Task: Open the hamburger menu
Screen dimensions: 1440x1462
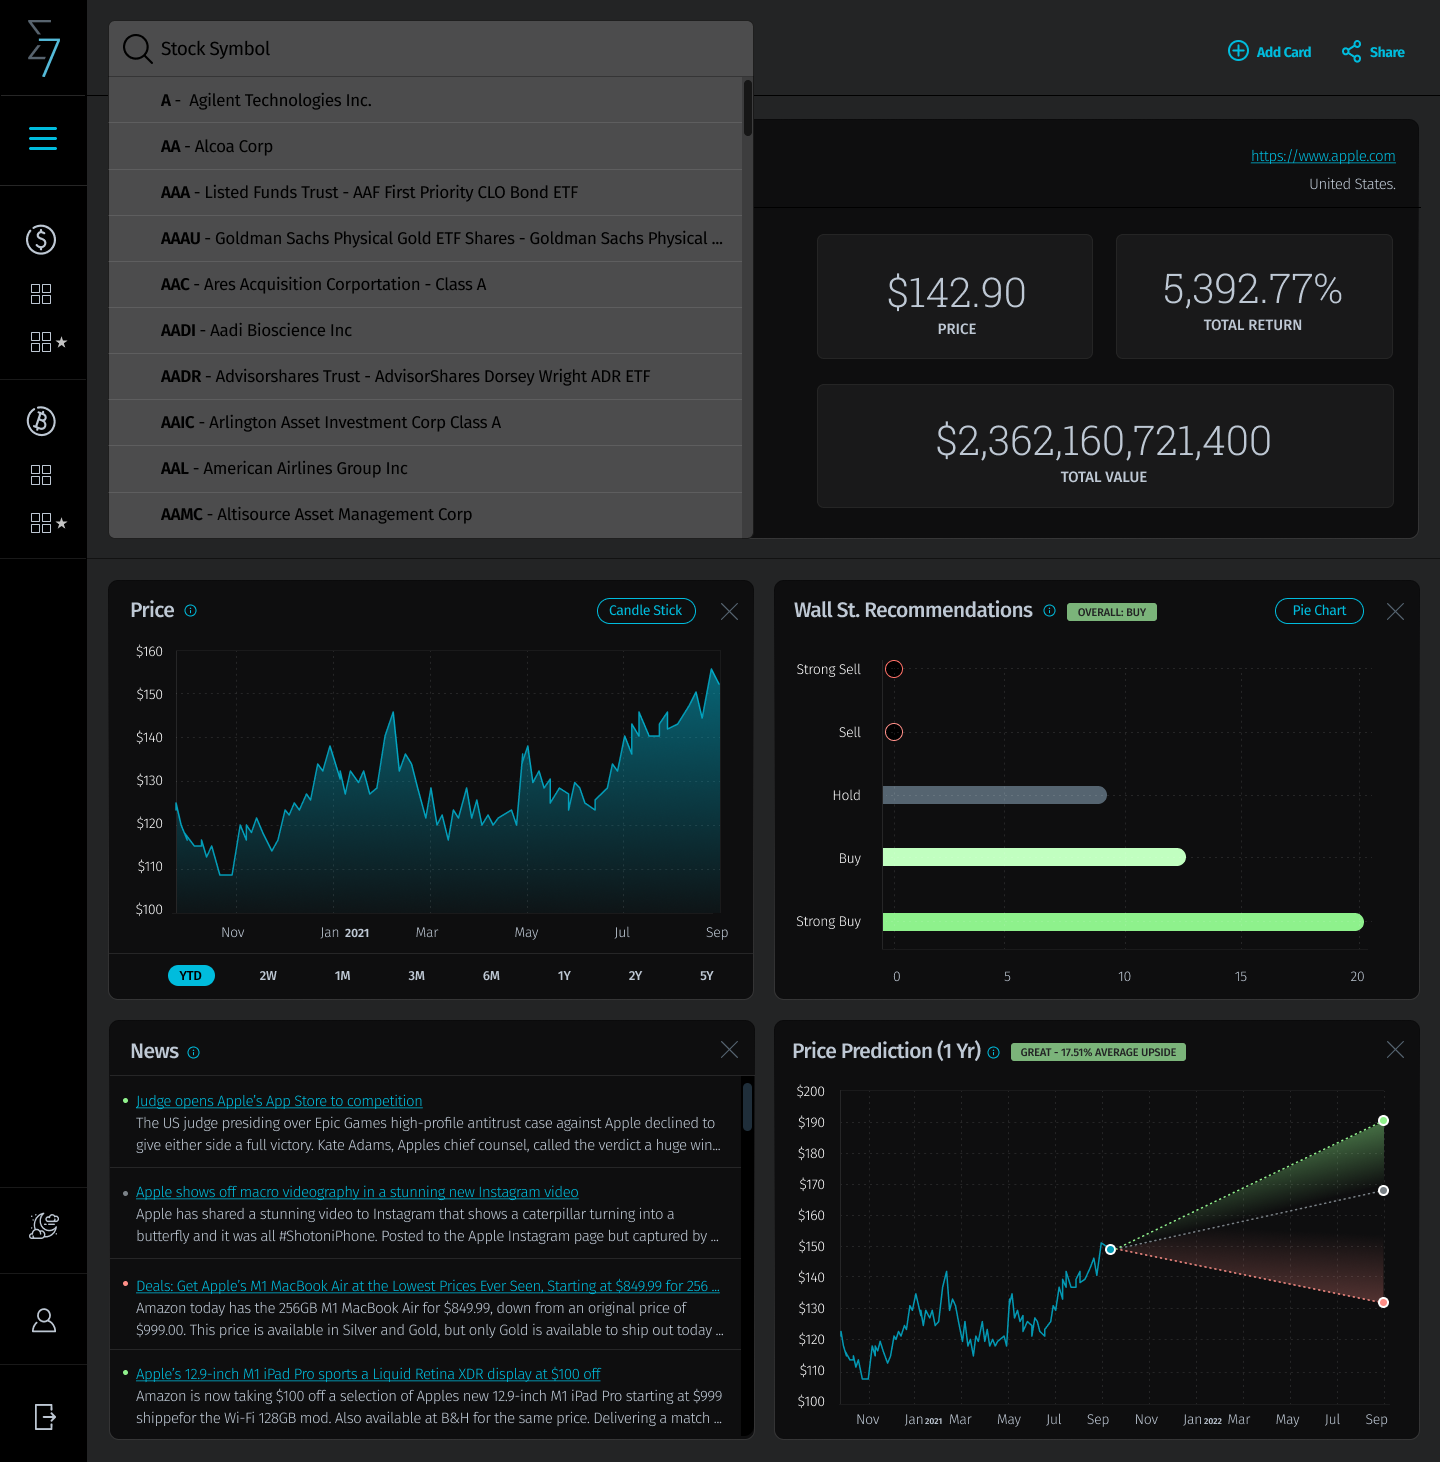Action: tap(43, 138)
